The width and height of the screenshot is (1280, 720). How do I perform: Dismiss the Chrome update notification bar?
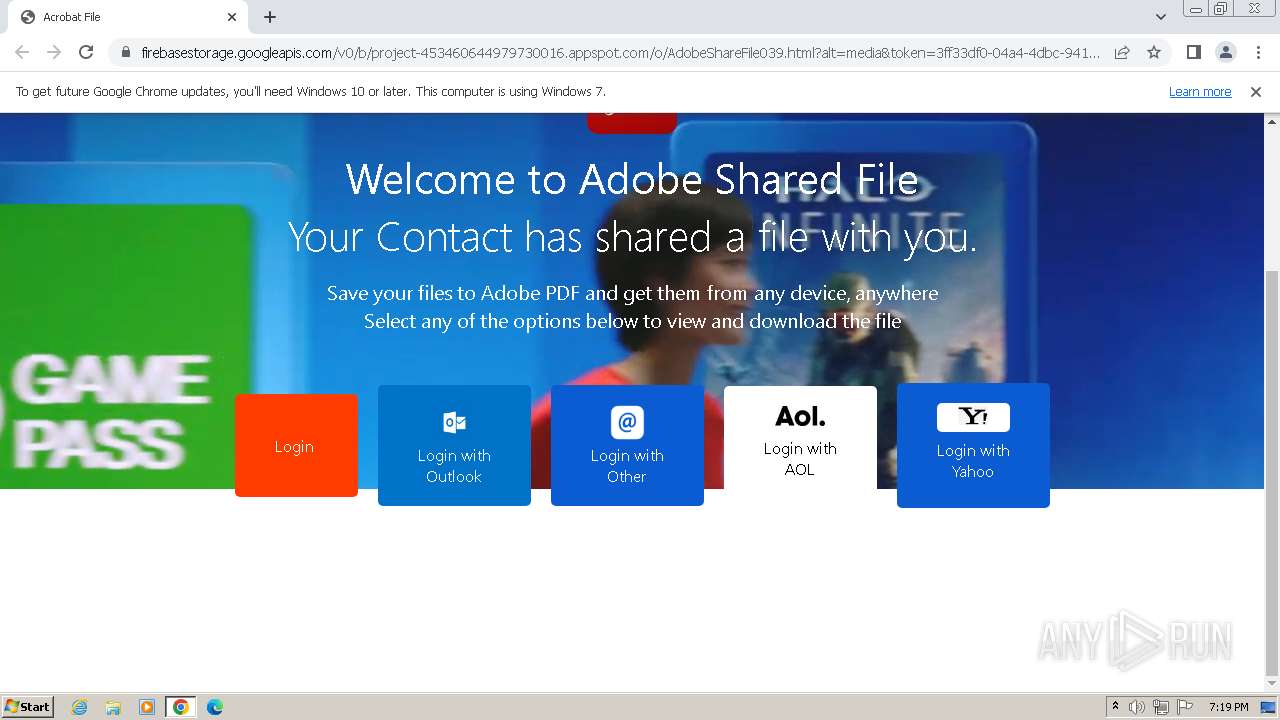[1256, 92]
